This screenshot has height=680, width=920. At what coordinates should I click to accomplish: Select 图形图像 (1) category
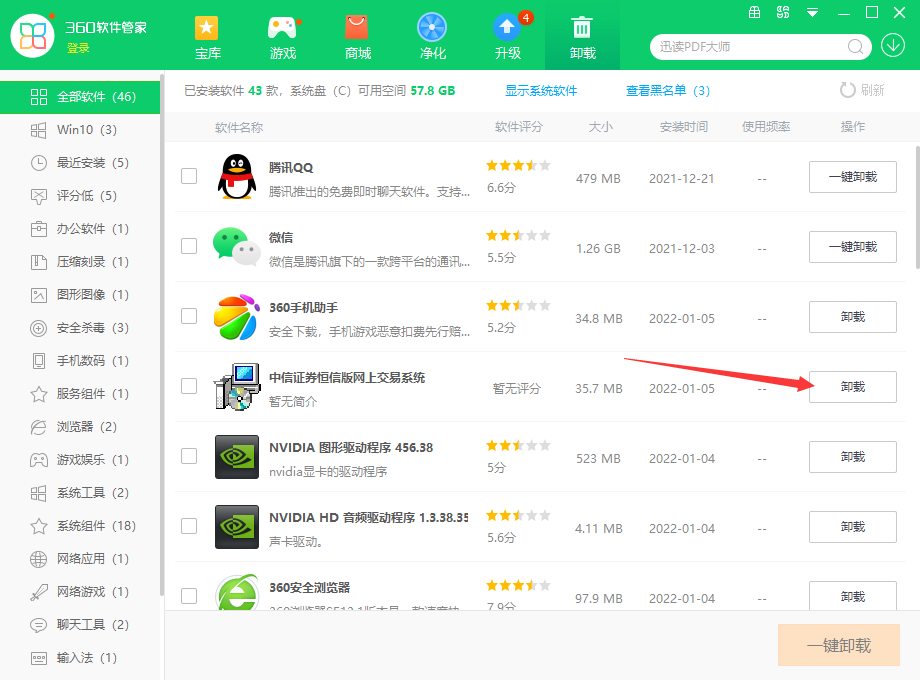80,295
